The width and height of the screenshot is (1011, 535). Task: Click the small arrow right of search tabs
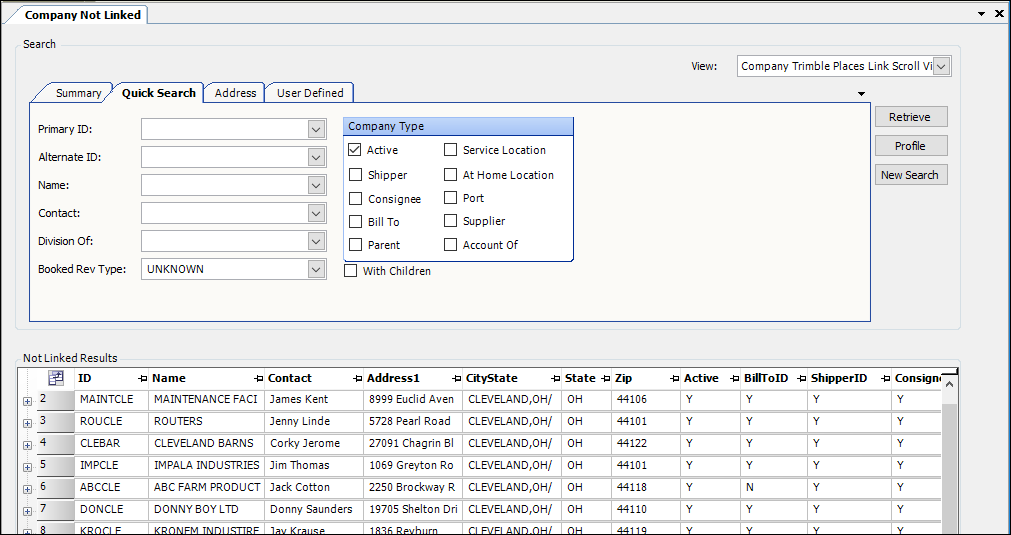861,94
